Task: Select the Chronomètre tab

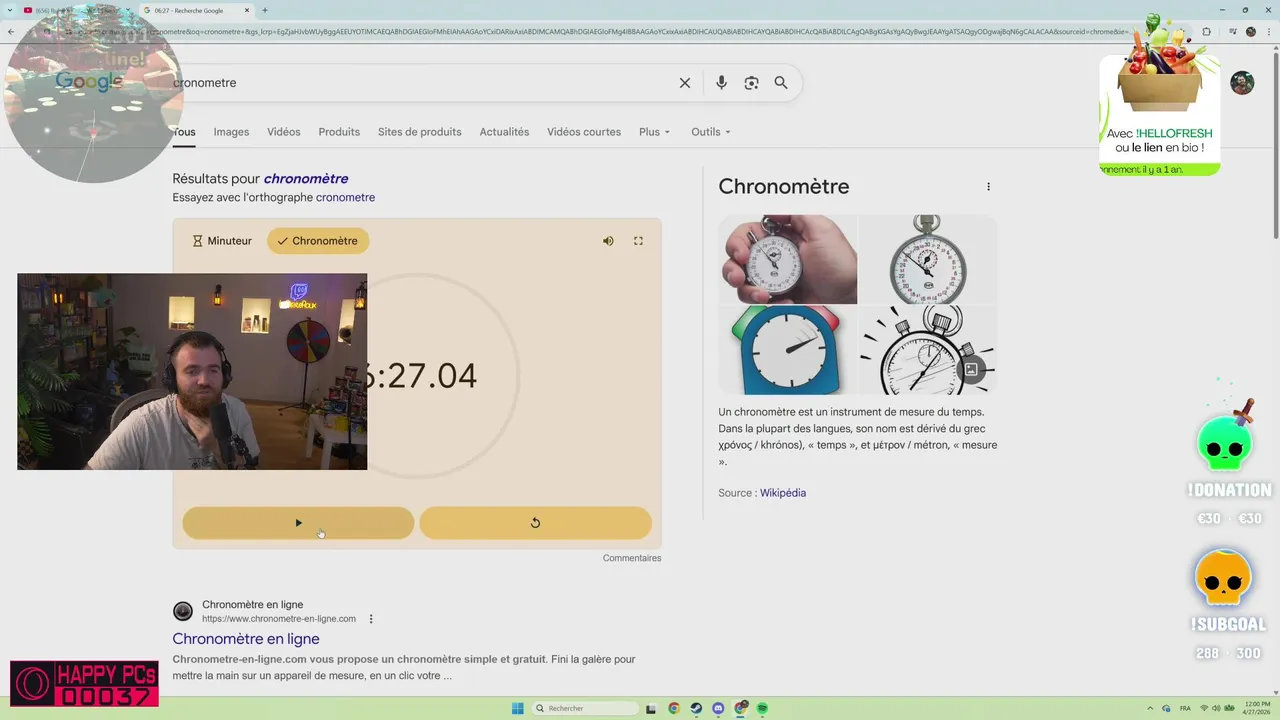Action: click(x=318, y=241)
